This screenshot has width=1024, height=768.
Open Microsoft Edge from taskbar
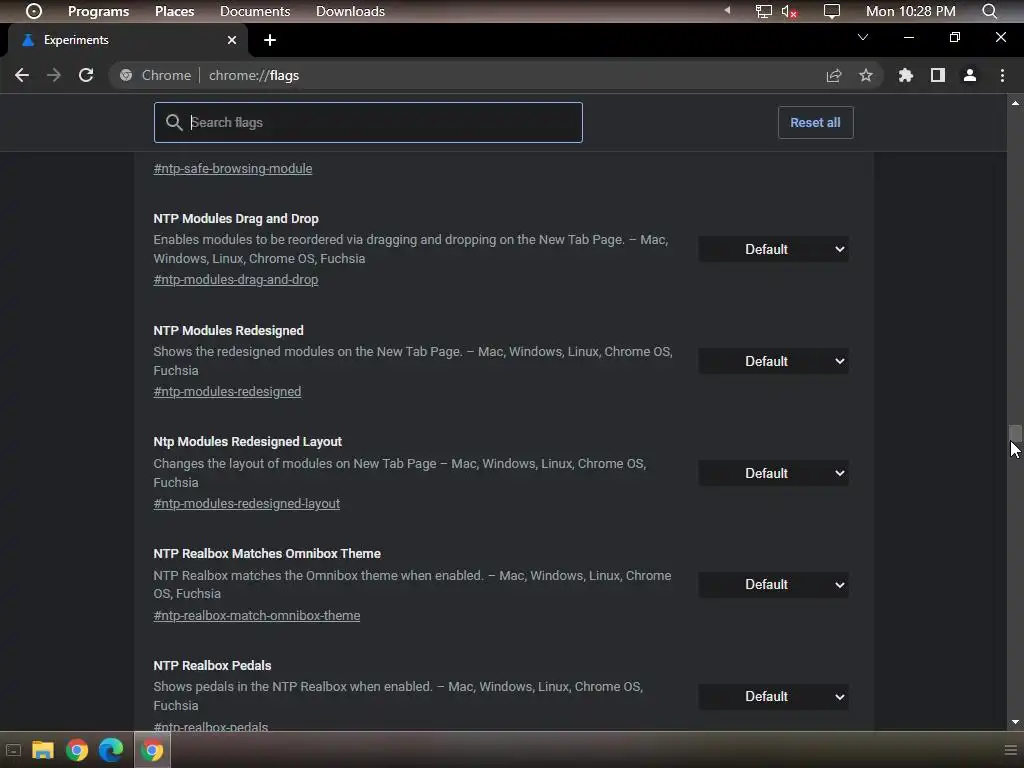(x=111, y=750)
